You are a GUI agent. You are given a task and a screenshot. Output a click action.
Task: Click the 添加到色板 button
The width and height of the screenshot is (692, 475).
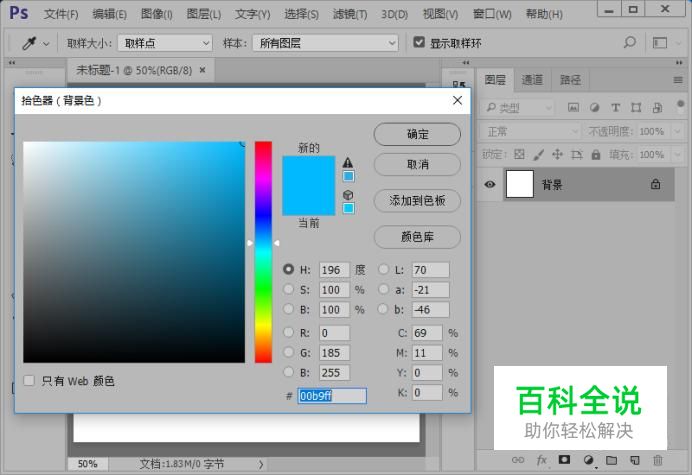point(417,201)
